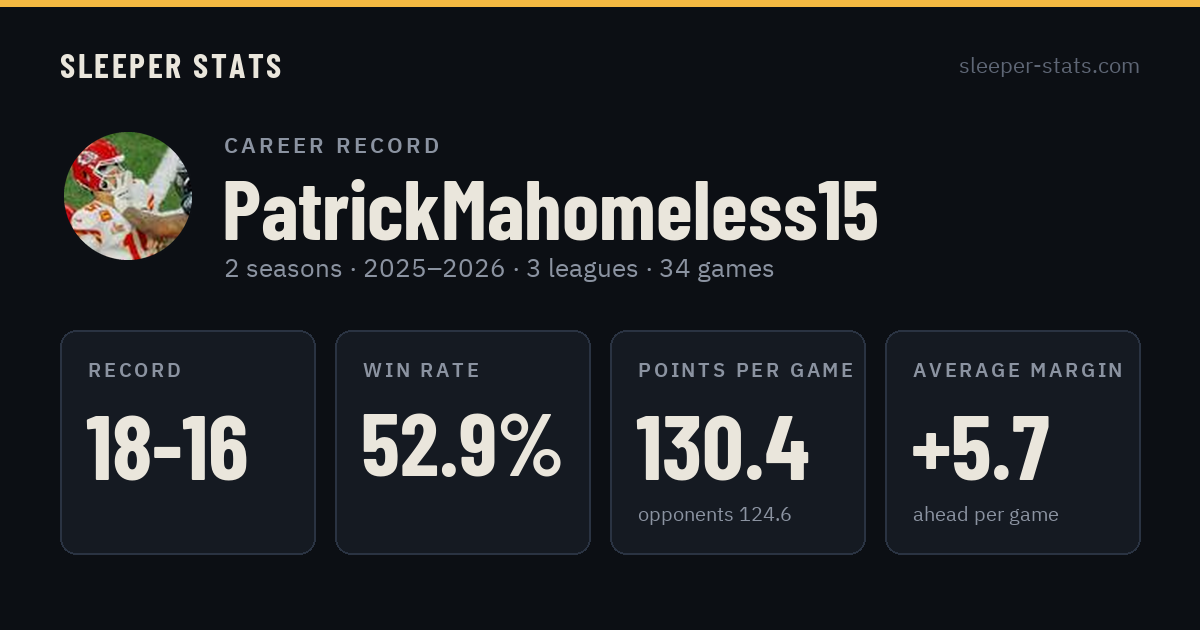The height and width of the screenshot is (630, 1200).
Task: Click the RECORD card label
Action: click(135, 370)
